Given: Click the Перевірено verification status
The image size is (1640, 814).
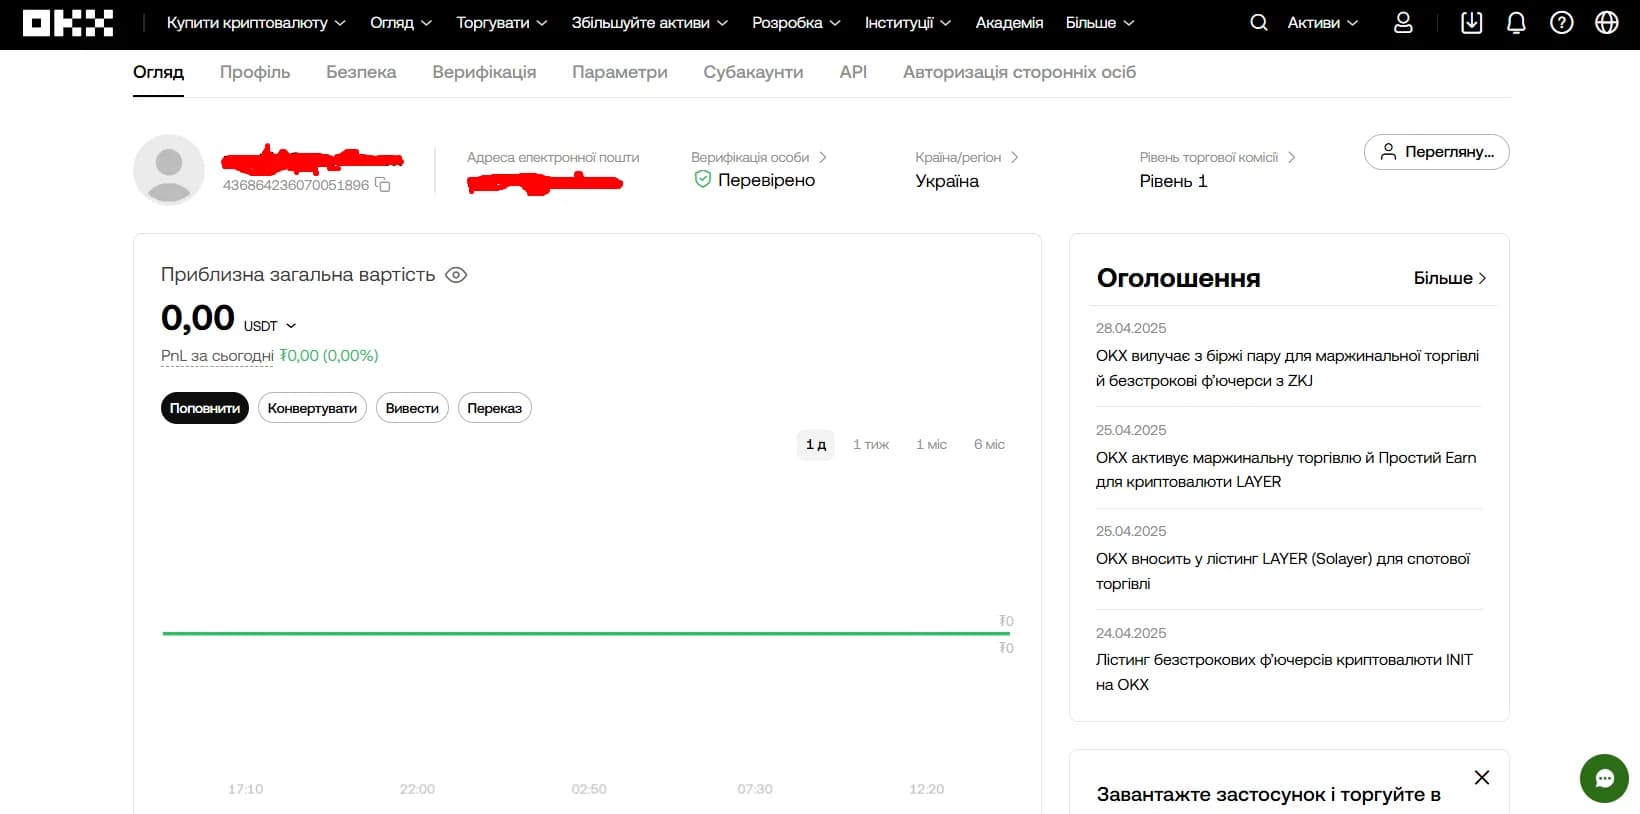Looking at the screenshot, I should pos(755,180).
